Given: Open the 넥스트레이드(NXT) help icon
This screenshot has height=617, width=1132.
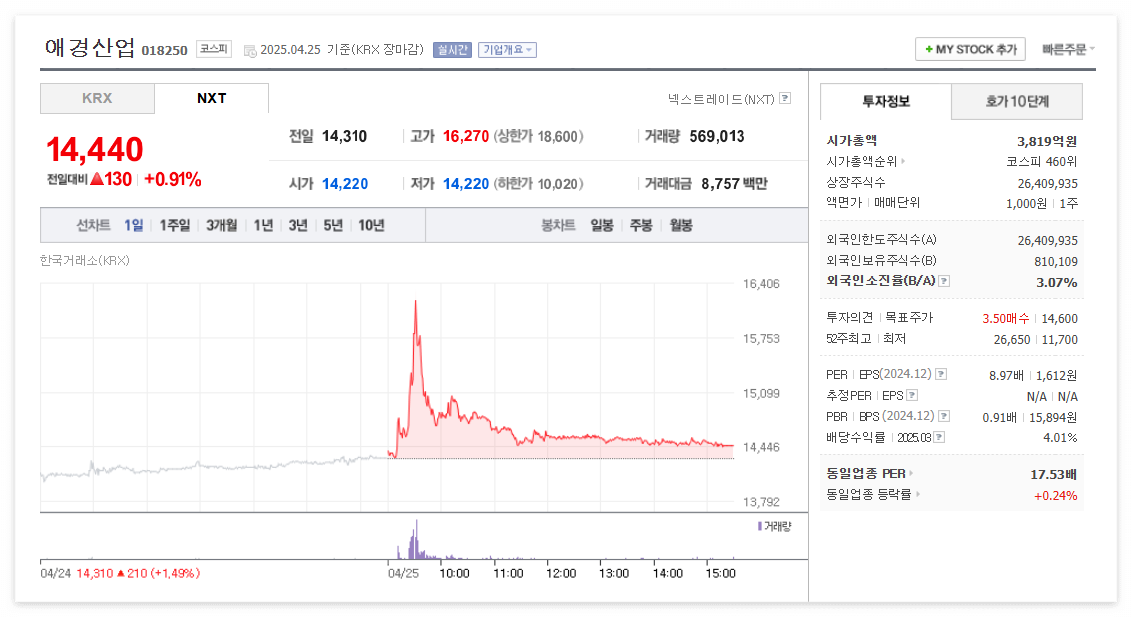Looking at the screenshot, I should pyautogui.click(x=785, y=98).
